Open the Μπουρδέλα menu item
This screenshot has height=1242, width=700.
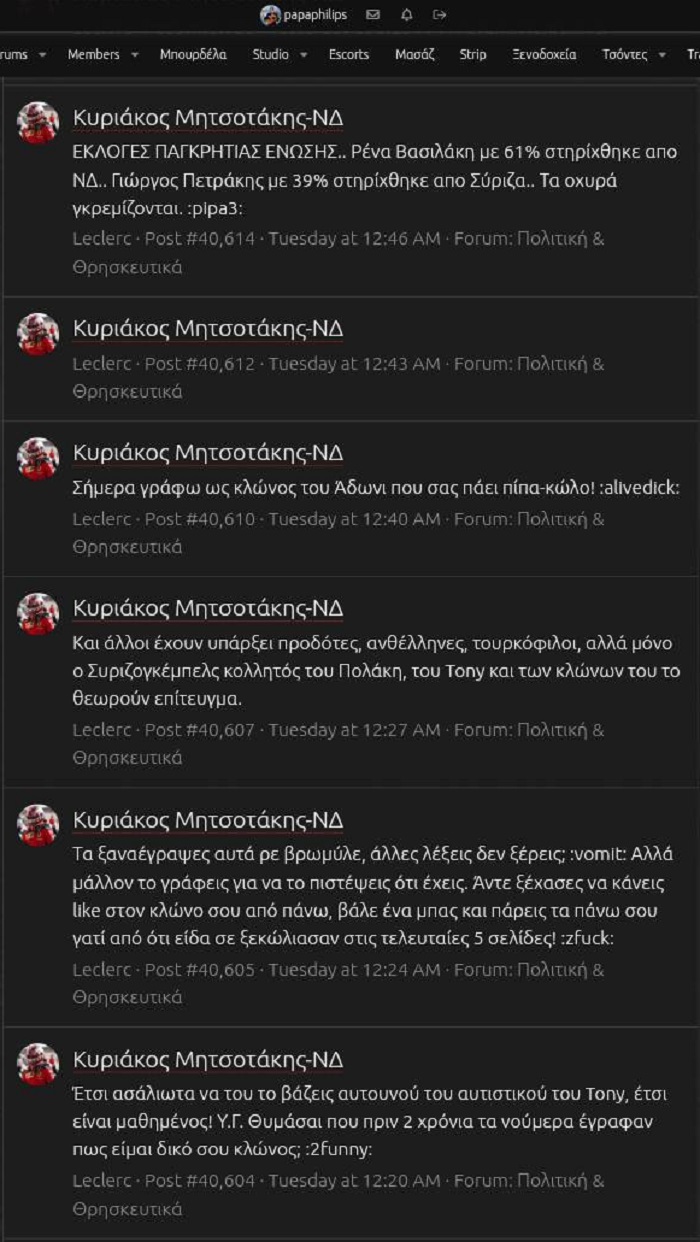[193, 55]
